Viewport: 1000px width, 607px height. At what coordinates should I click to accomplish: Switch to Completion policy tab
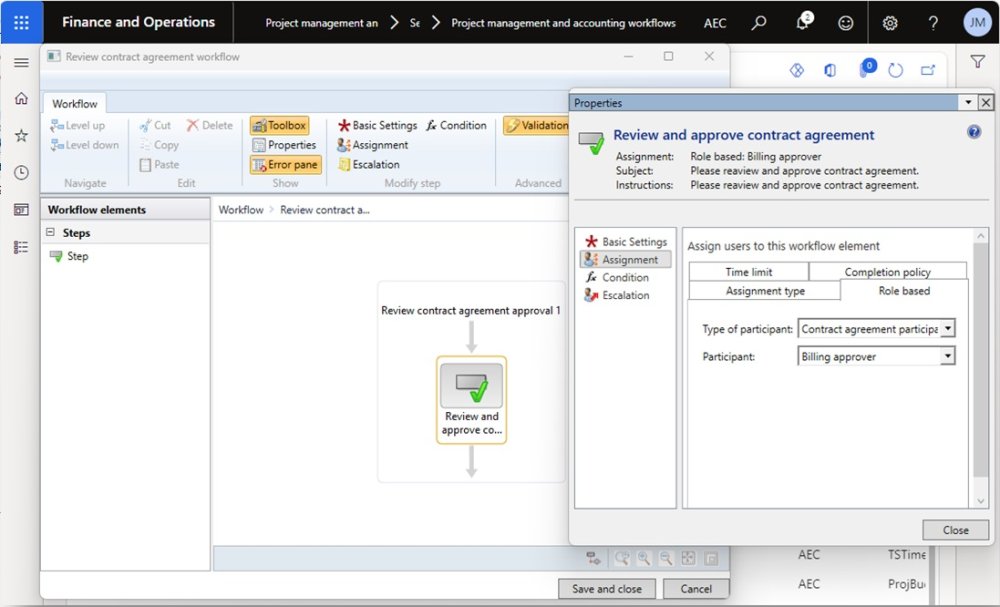888,272
